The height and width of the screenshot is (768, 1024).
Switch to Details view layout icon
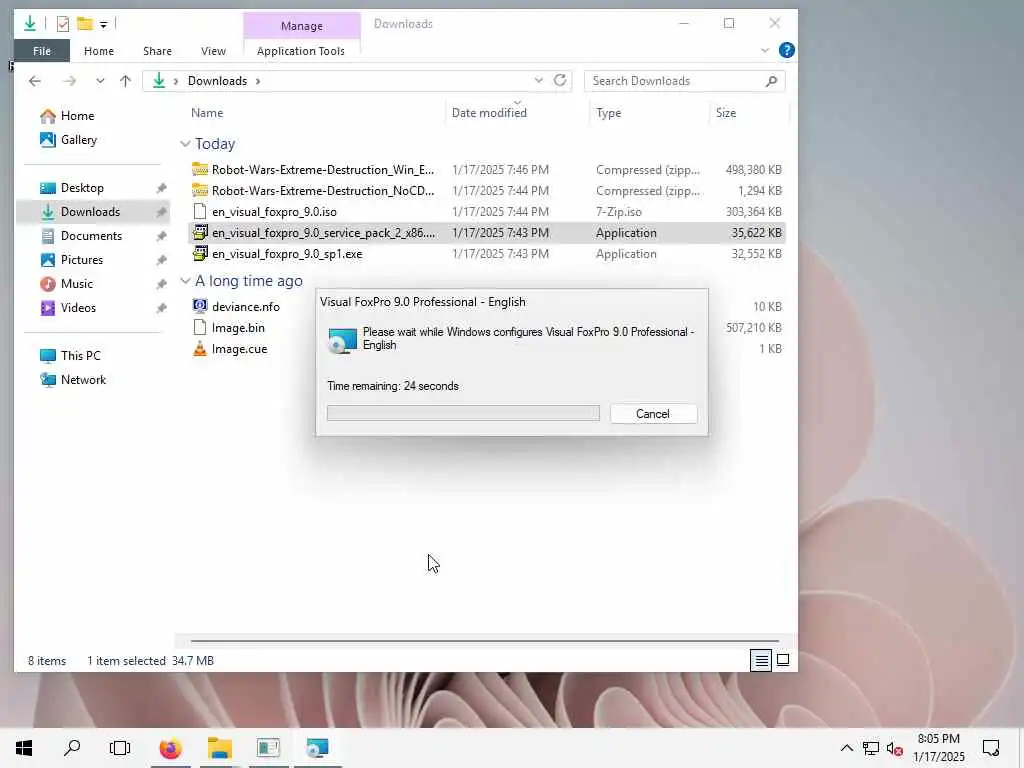click(761, 661)
